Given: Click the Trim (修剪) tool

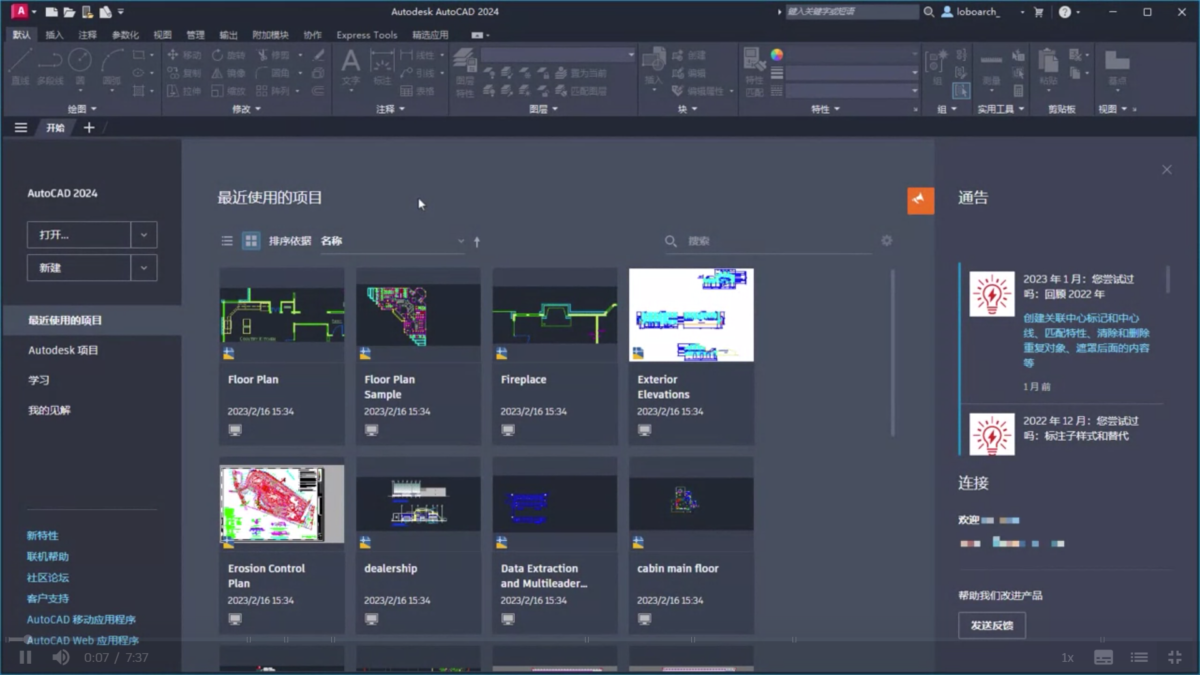Looking at the screenshot, I should click(273, 55).
